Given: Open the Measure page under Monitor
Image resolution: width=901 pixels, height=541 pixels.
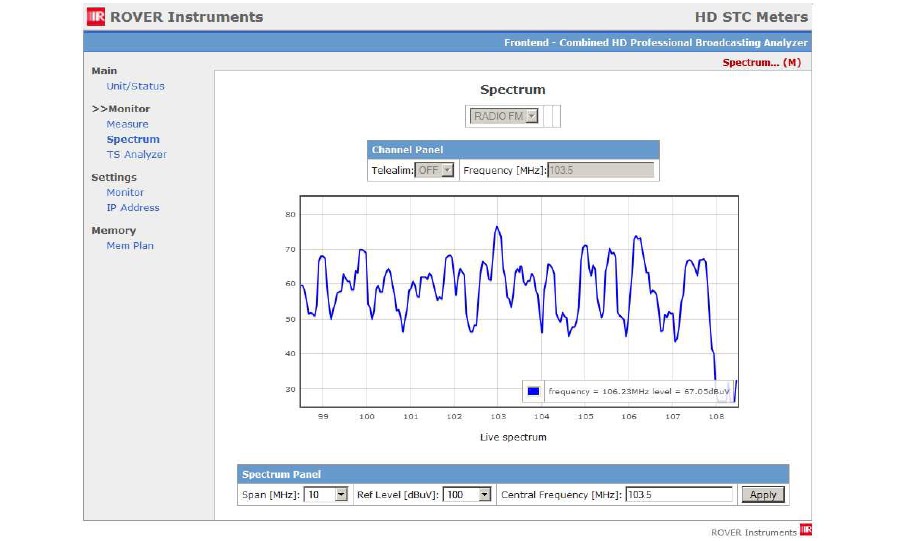Looking at the screenshot, I should click(x=127, y=124).
